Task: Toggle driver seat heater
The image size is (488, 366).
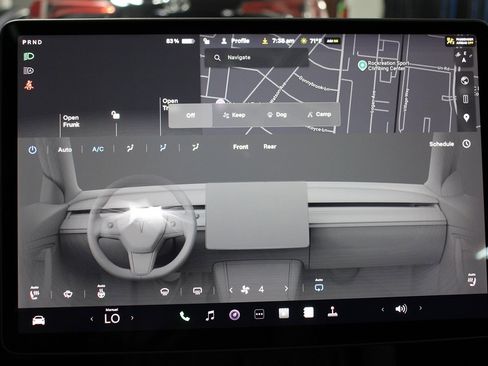Action: [x=35, y=293]
